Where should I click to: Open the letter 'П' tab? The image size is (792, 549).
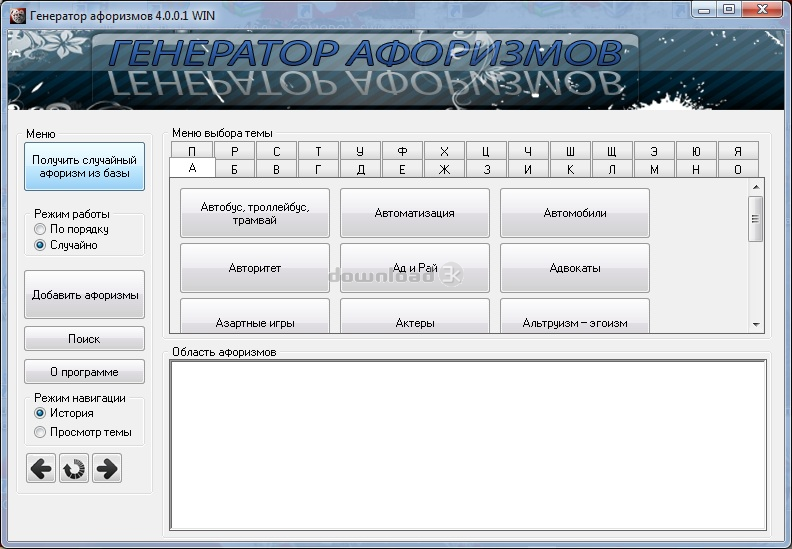pos(191,151)
